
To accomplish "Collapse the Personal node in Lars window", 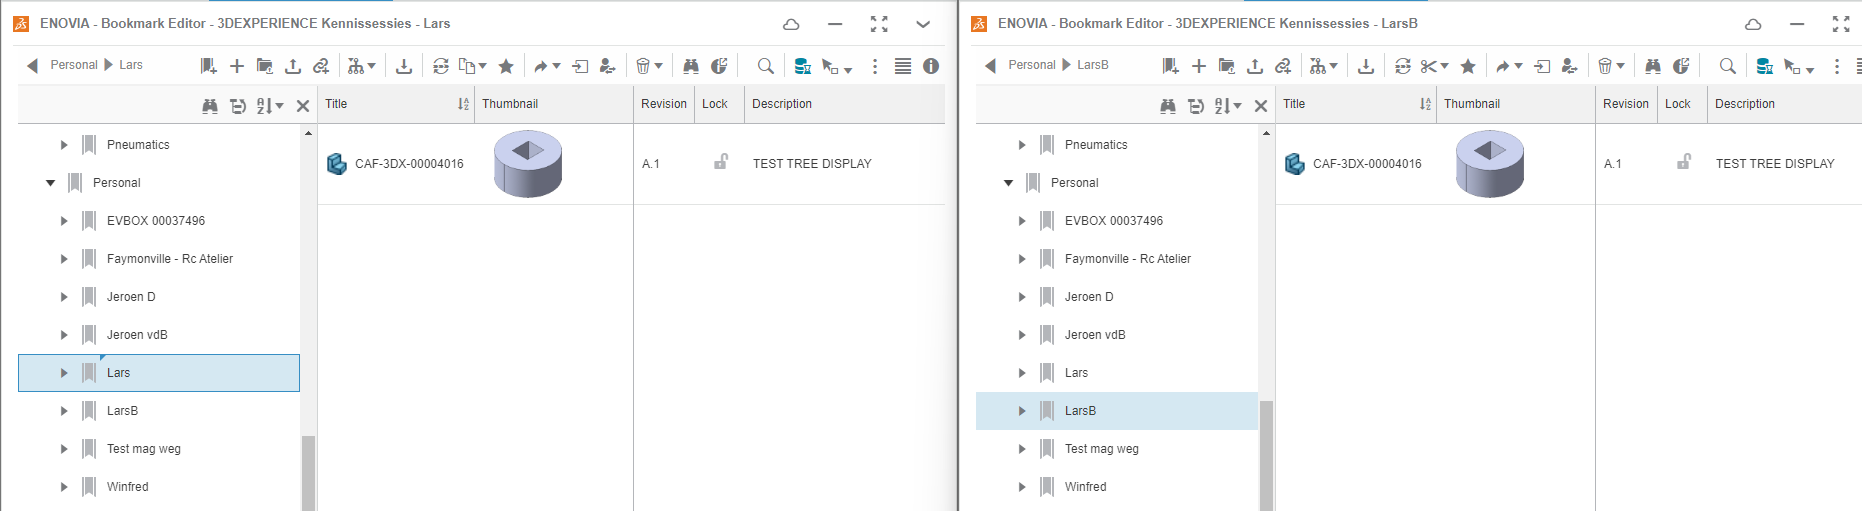I will tap(50, 183).
